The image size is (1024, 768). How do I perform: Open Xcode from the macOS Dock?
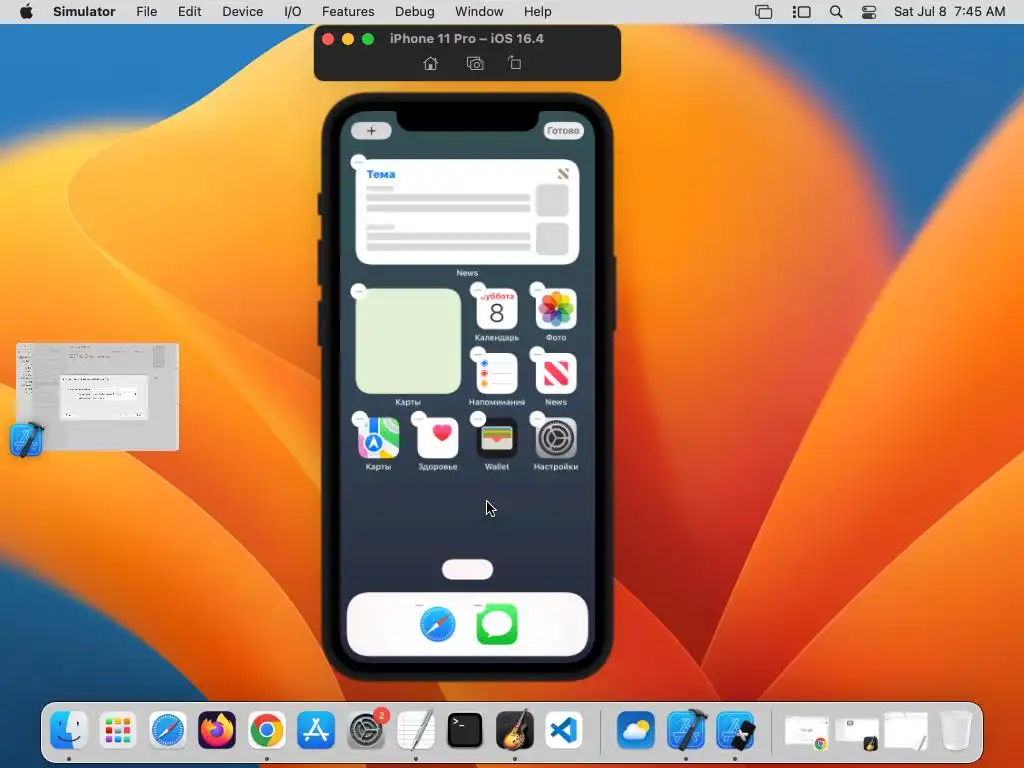click(x=686, y=729)
